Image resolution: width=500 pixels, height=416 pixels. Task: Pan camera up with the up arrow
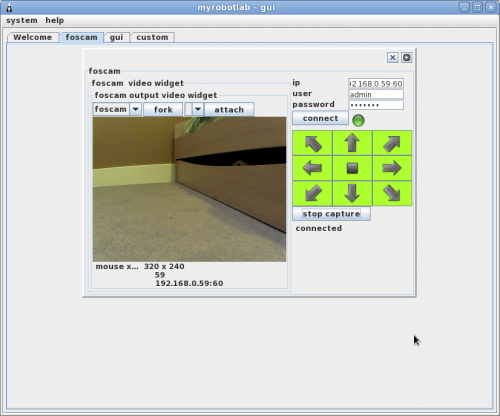(352, 143)
